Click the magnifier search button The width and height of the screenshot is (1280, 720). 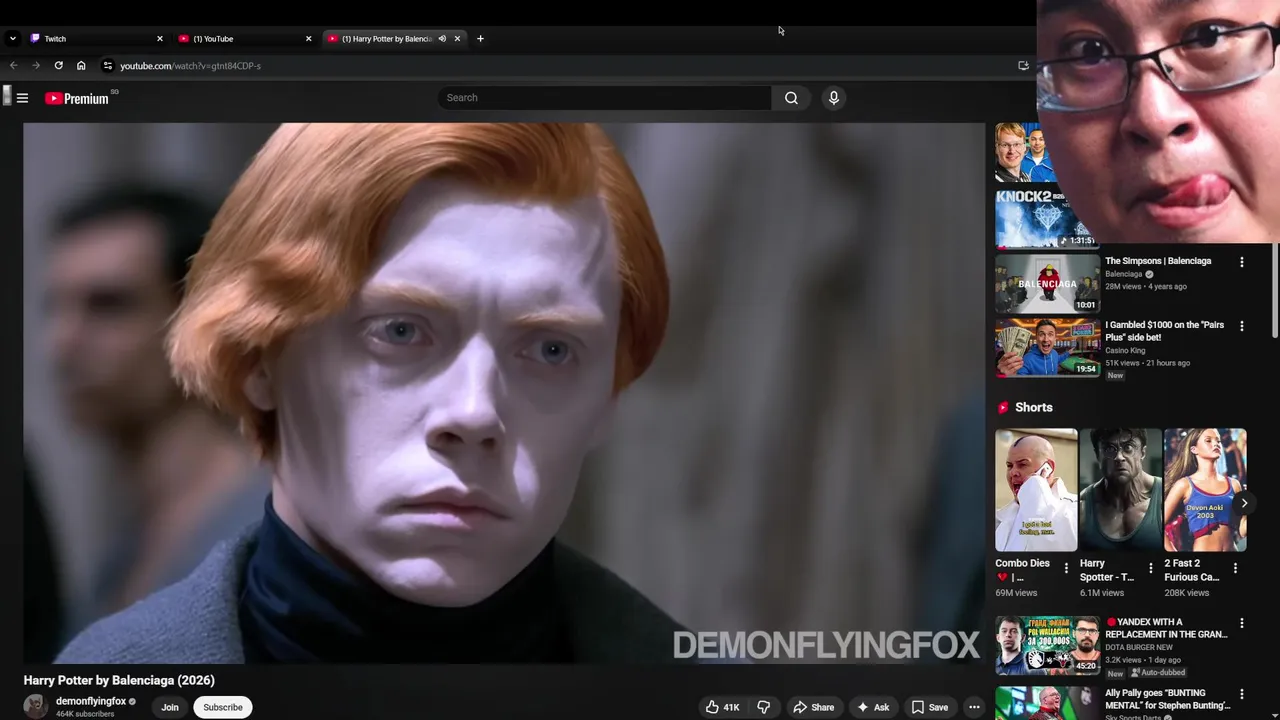[x=791, y=98]
